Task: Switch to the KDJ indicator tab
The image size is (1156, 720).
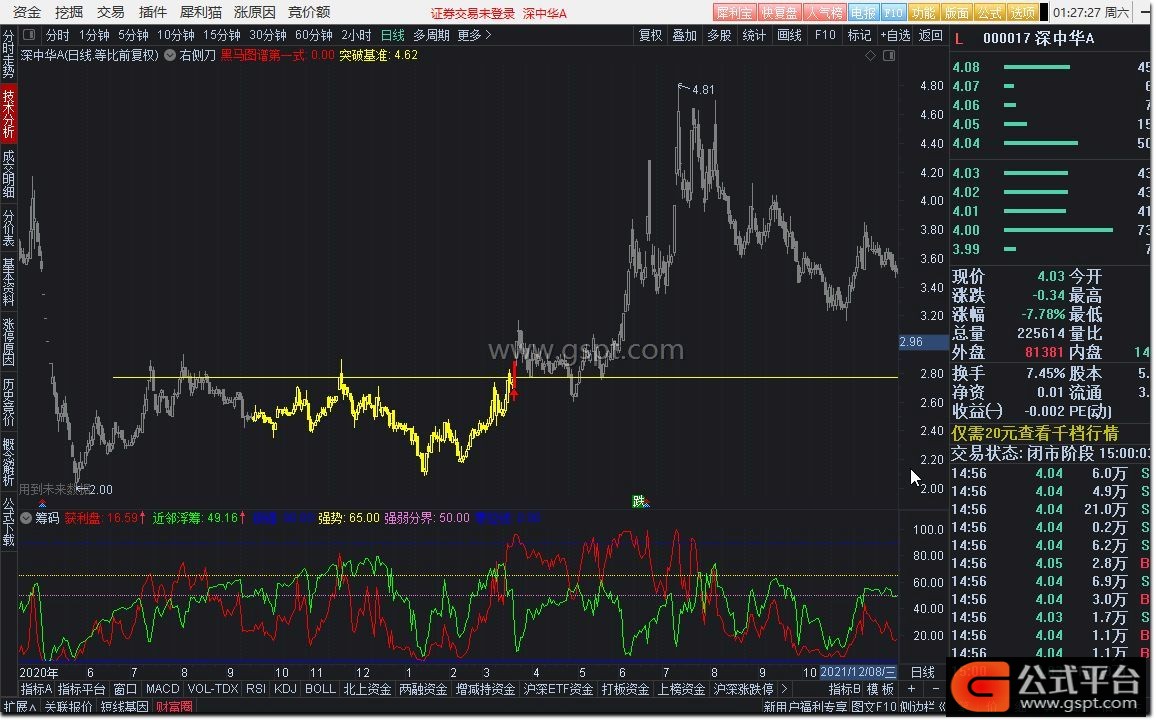Action: click(x=285, y=689)
